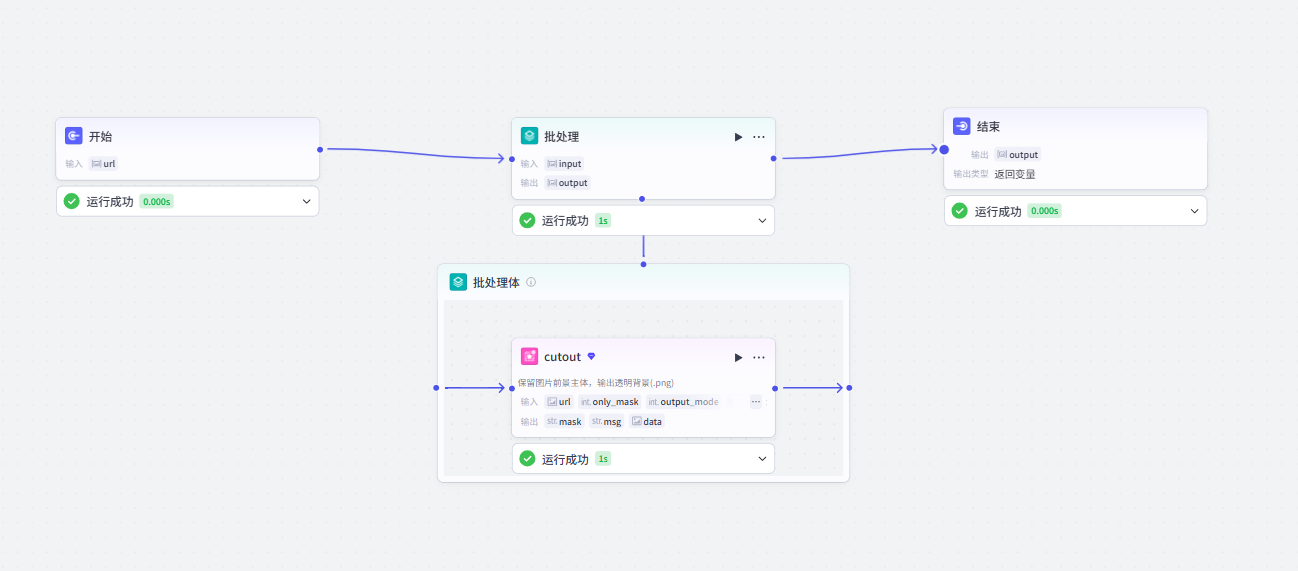Screen dimensions: 1298x571
Task: Open the cutout node more-options menu
Action: [759, 357]
